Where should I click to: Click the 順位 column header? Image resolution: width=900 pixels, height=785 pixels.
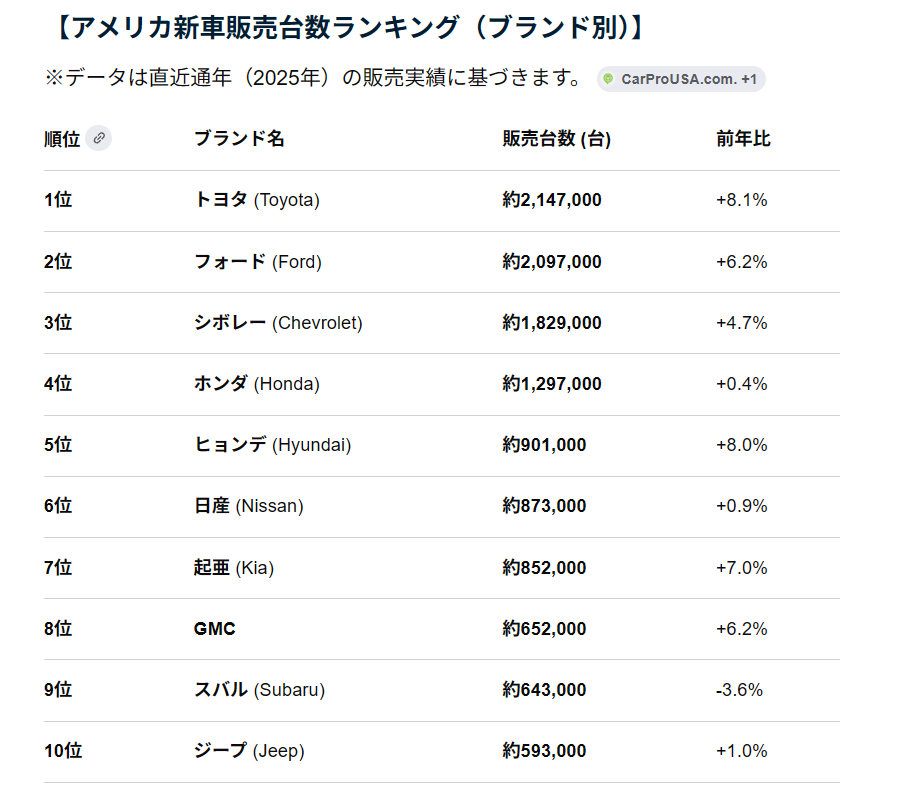pyautogui.click(x=62, y=139)
